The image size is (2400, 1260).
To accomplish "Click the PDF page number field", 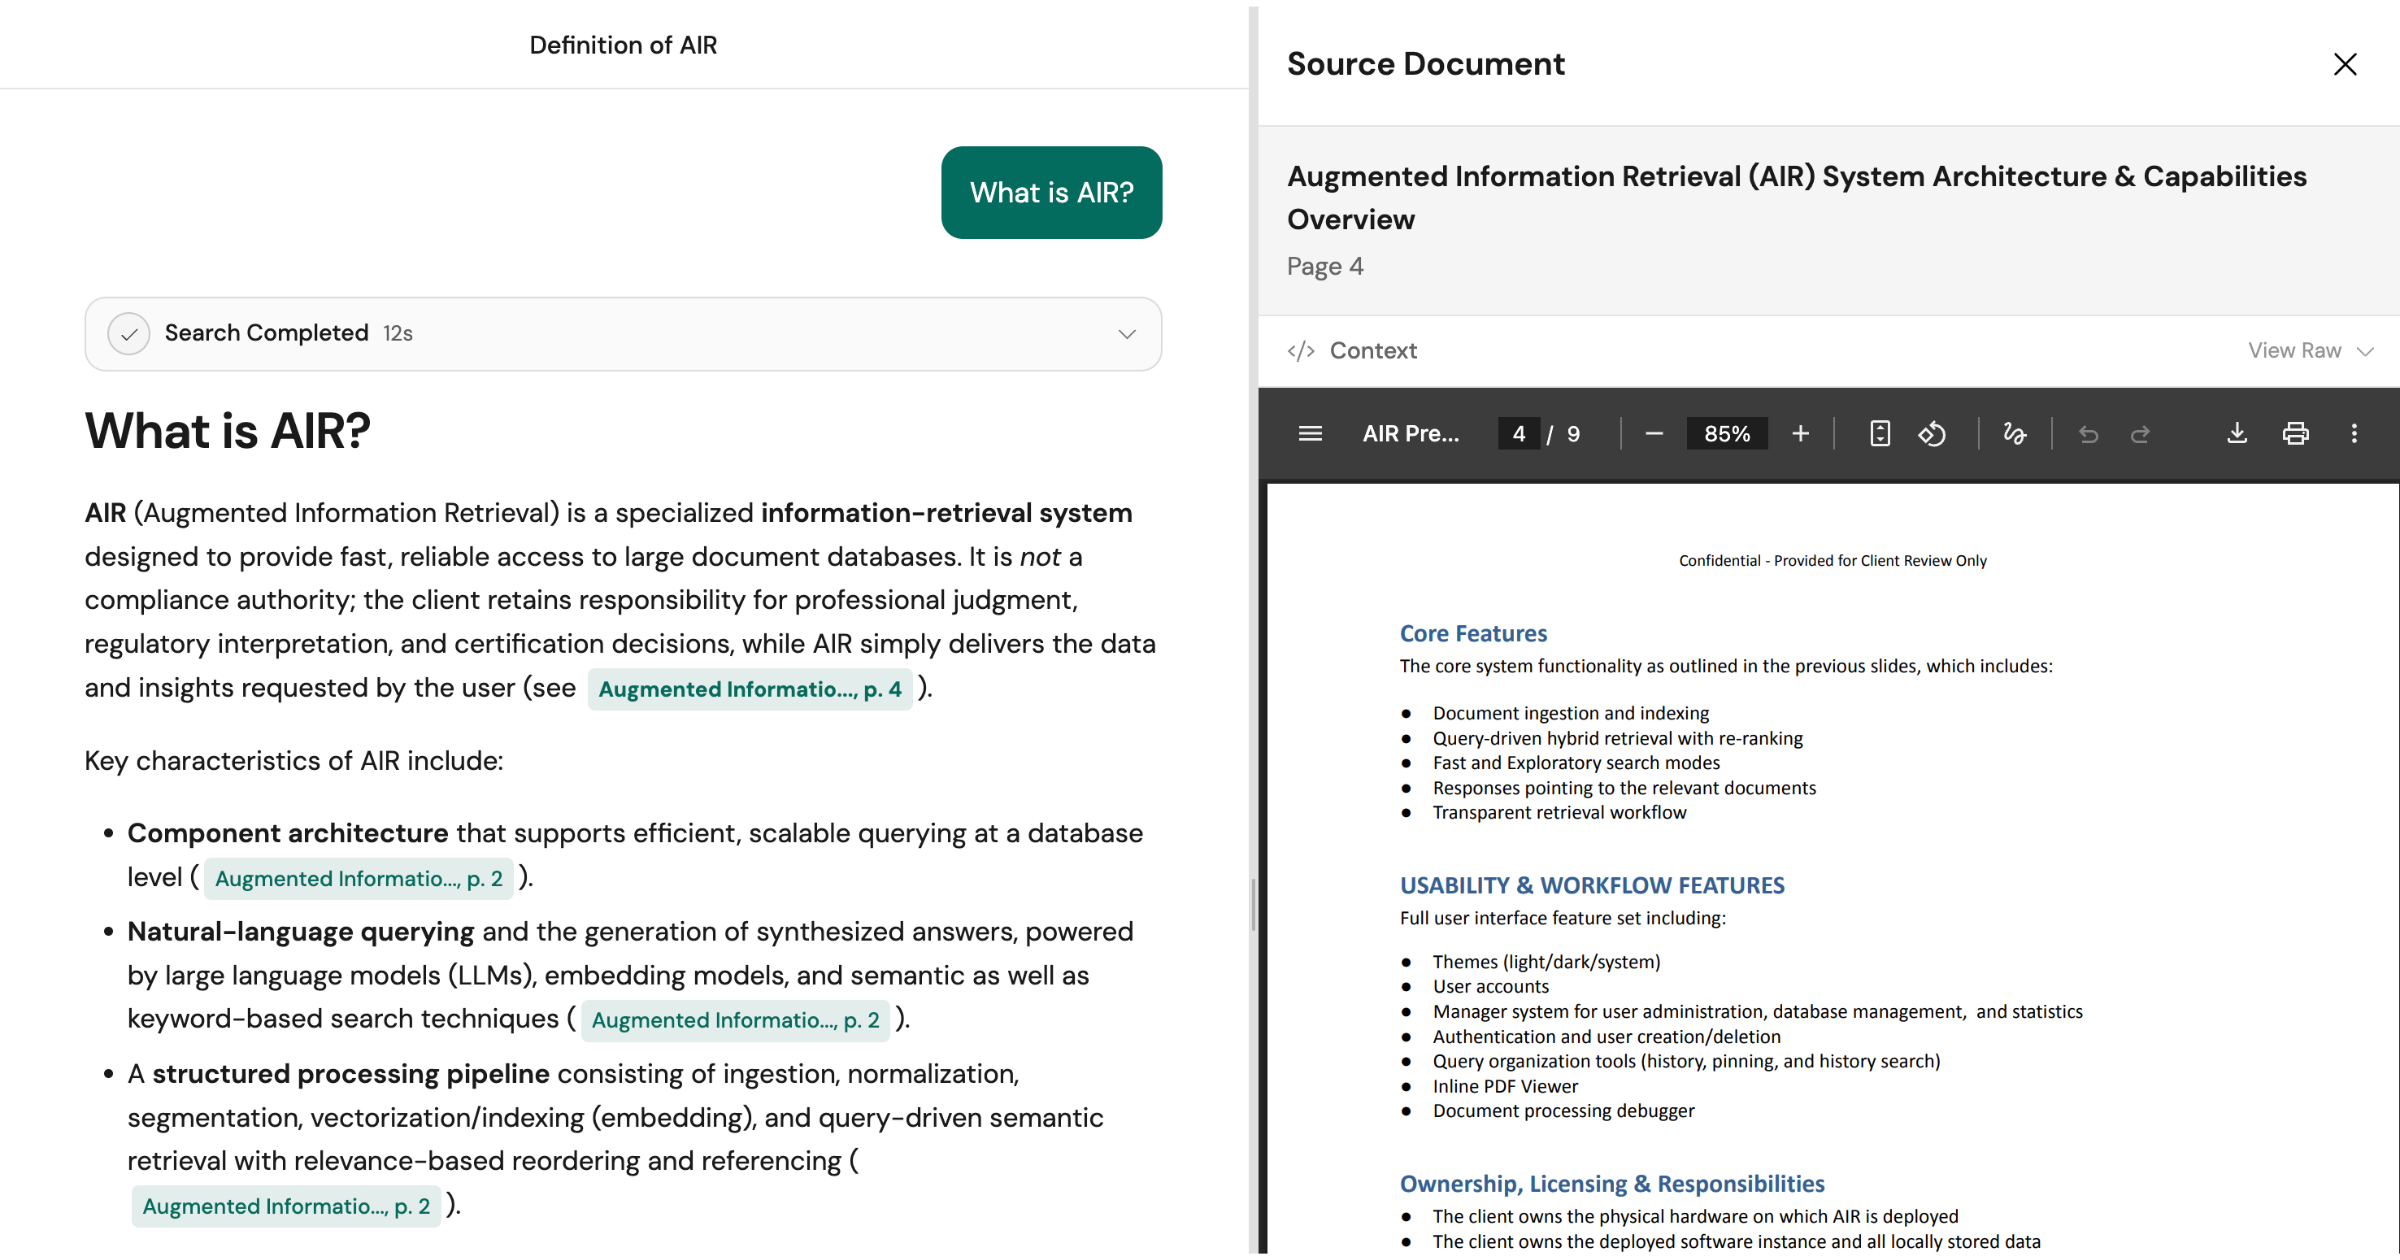I will point(1518,434).
